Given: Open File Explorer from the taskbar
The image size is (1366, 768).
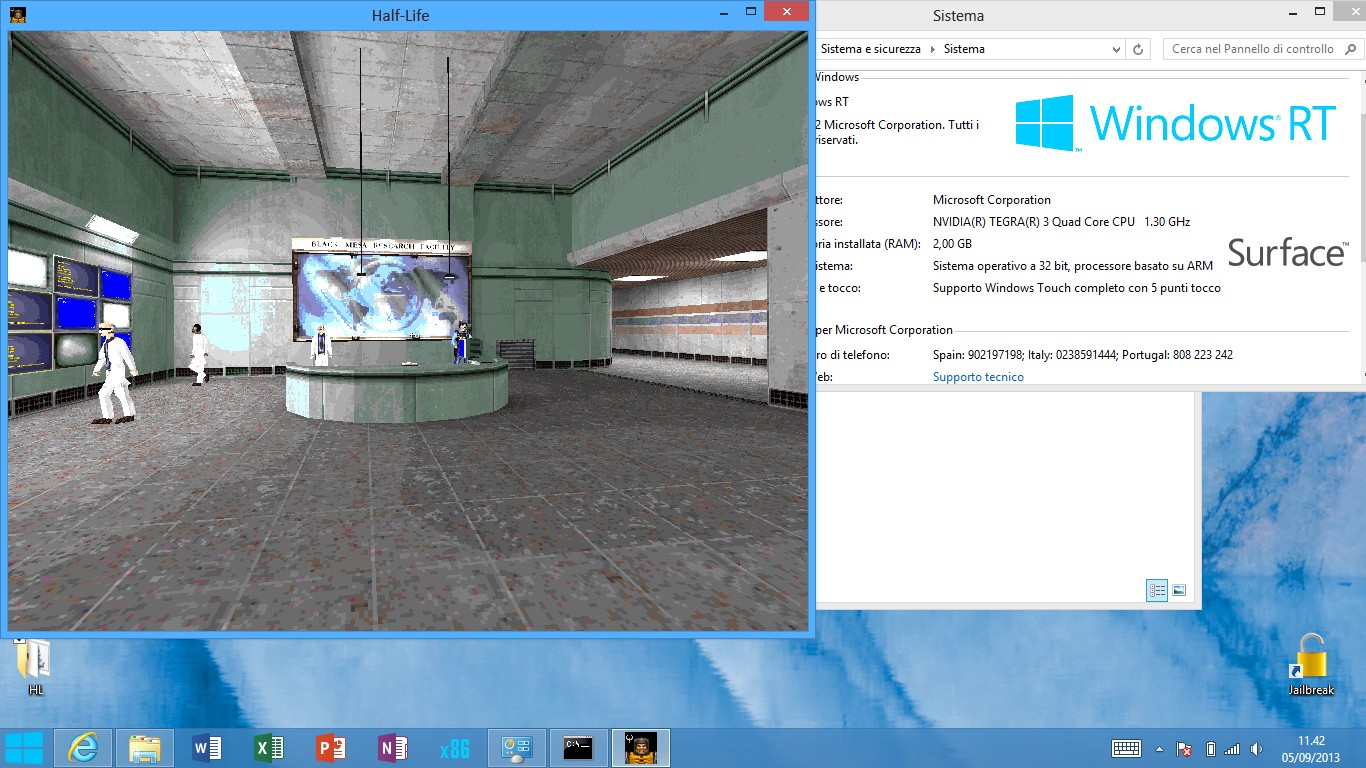Looking at the screenshot, I should [x=145, y=748].
